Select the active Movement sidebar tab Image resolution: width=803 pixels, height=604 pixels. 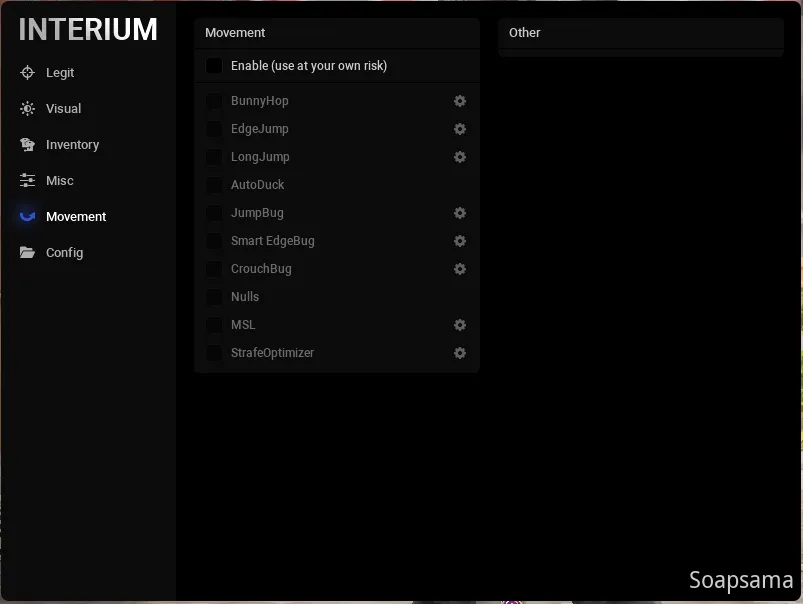click(76, 217)
